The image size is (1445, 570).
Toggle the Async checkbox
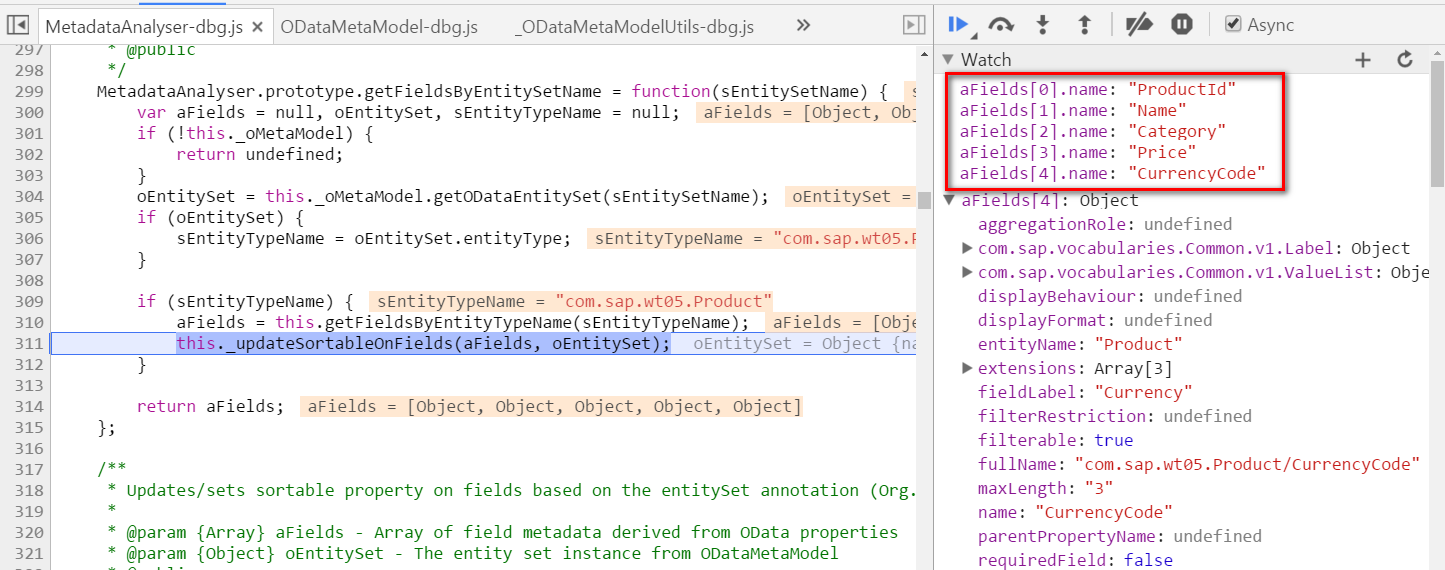pos(1233,25)
